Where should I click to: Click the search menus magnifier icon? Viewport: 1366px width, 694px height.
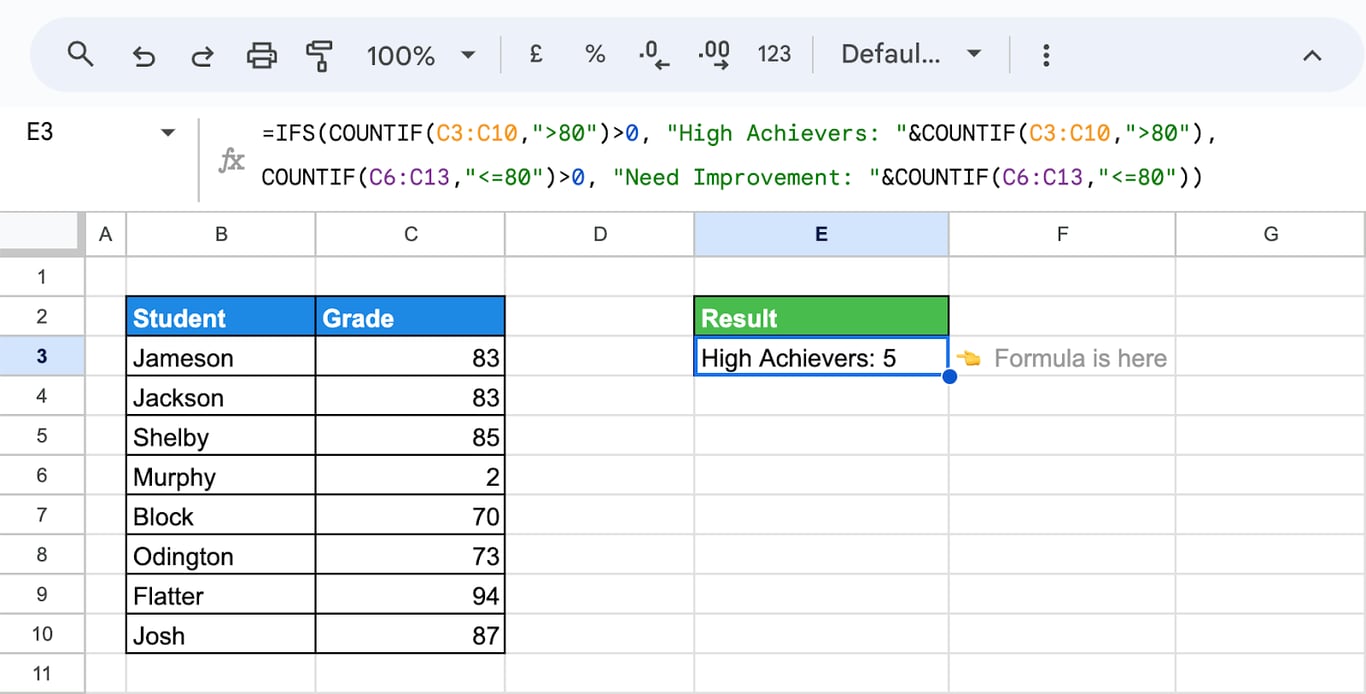(x=80, y=54)
